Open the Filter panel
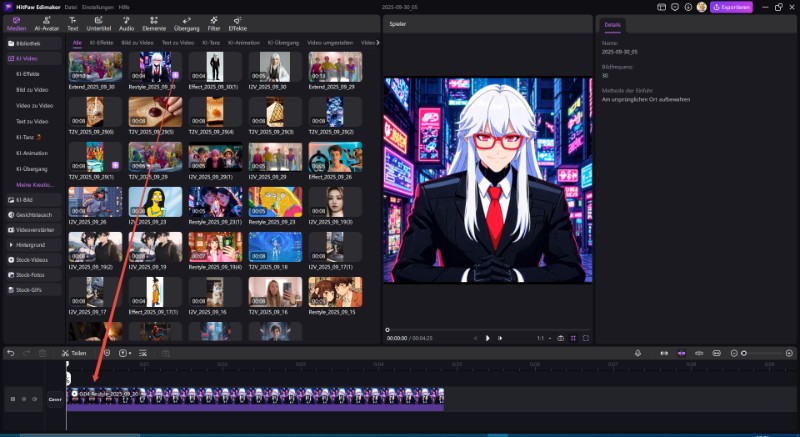The image size is (800, 437). tap(214, 23)
